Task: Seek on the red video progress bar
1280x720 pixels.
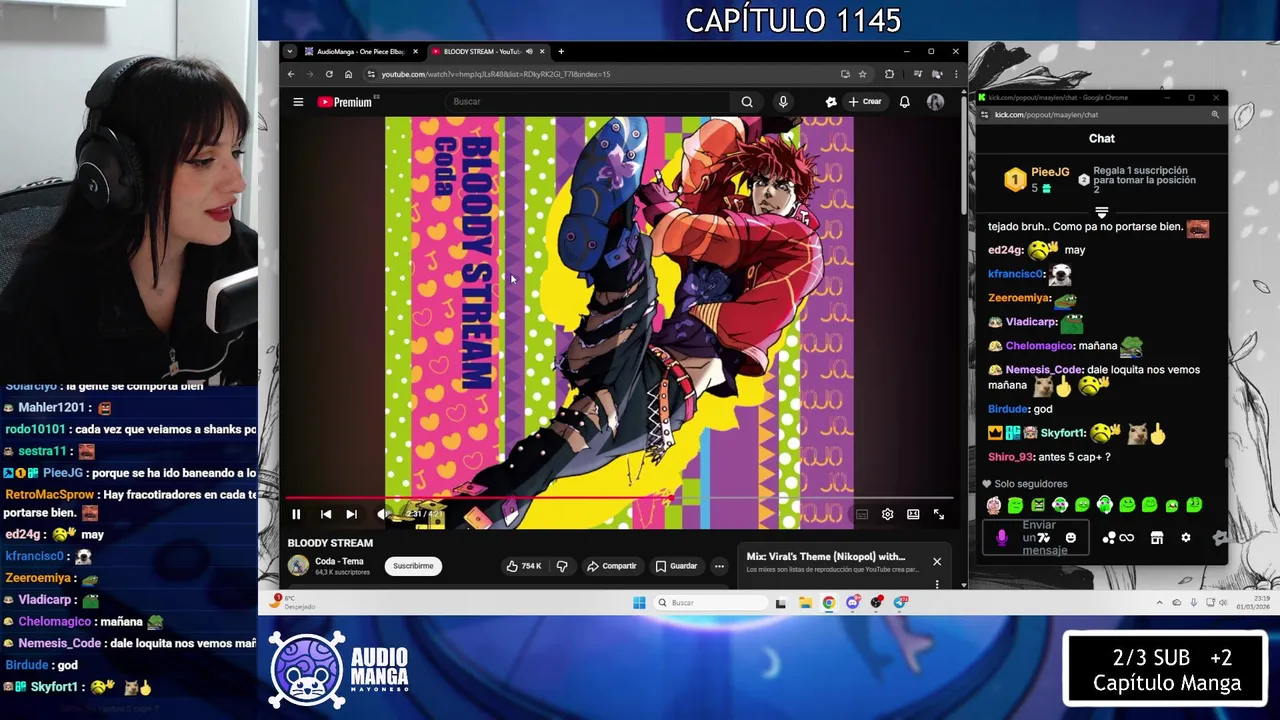Action: [619, 497]
